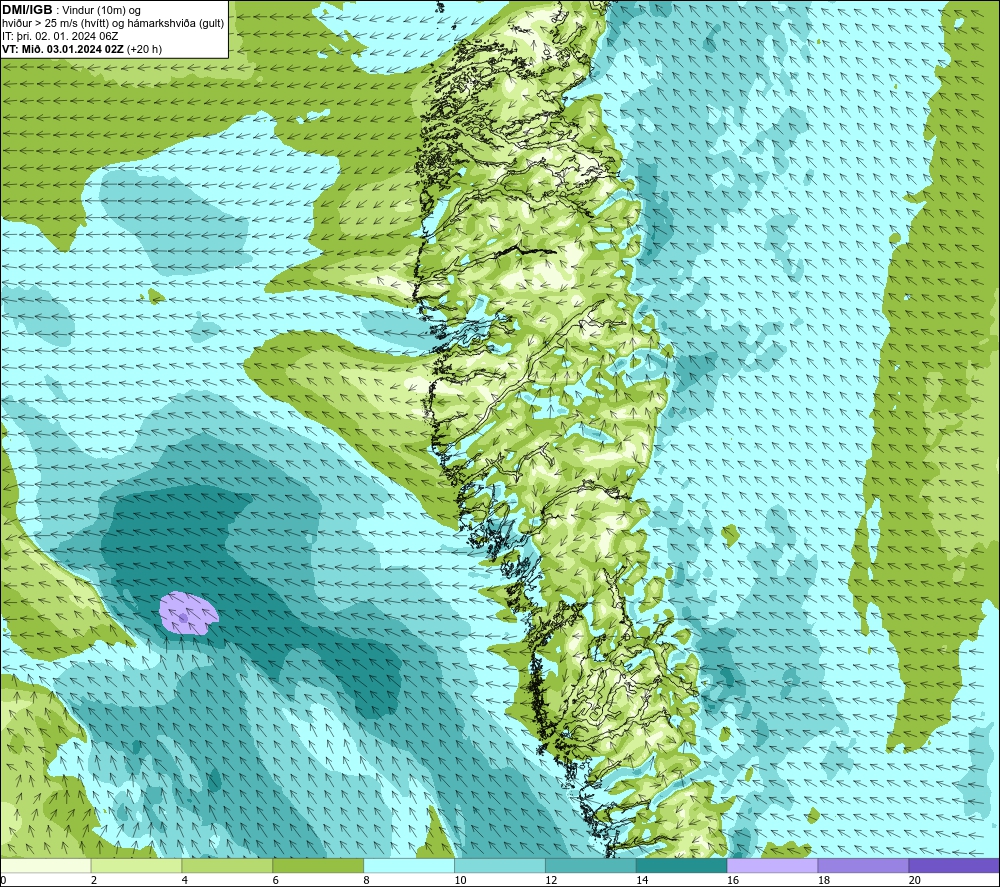1000x887 pixels.
Task: Click the scale label "12"
Action: [551, 880]
